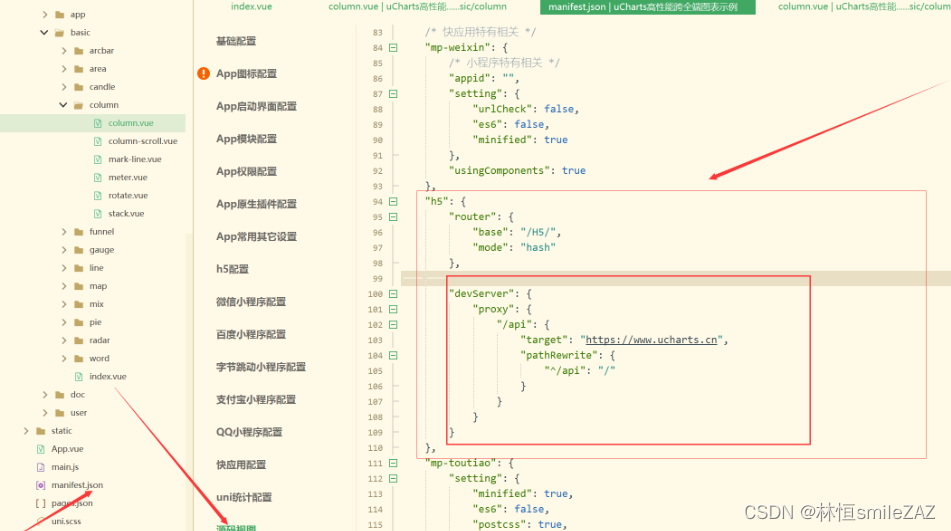Fold the mp-toutiao block at line 111
Viewport: 951px width, 531px height.
[x=393, y=463]
